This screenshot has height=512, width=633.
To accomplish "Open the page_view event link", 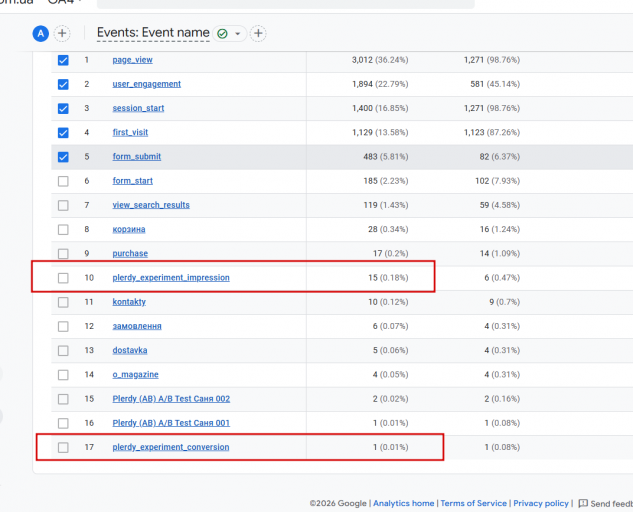I will (x=132, y=60).
